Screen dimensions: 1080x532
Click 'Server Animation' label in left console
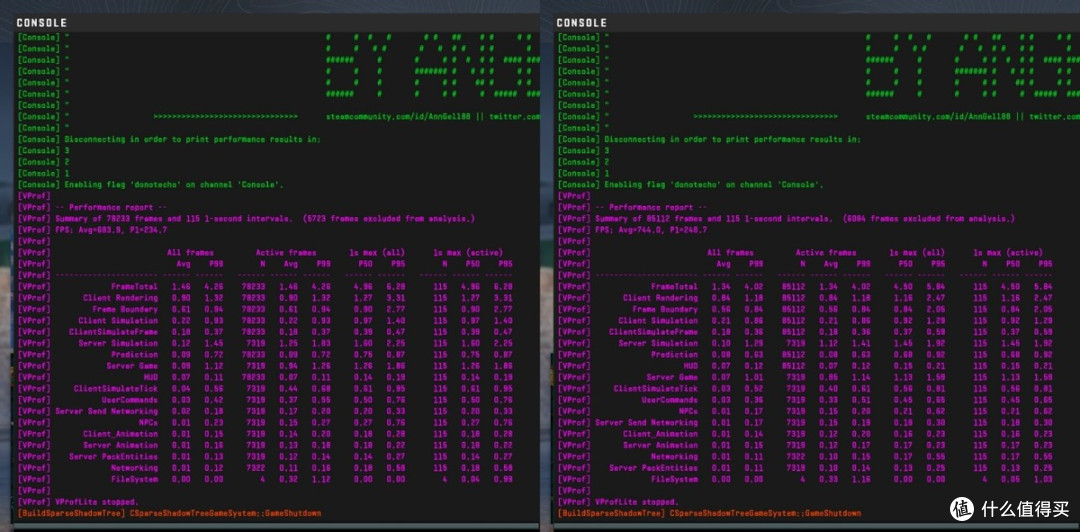point(120,444)
